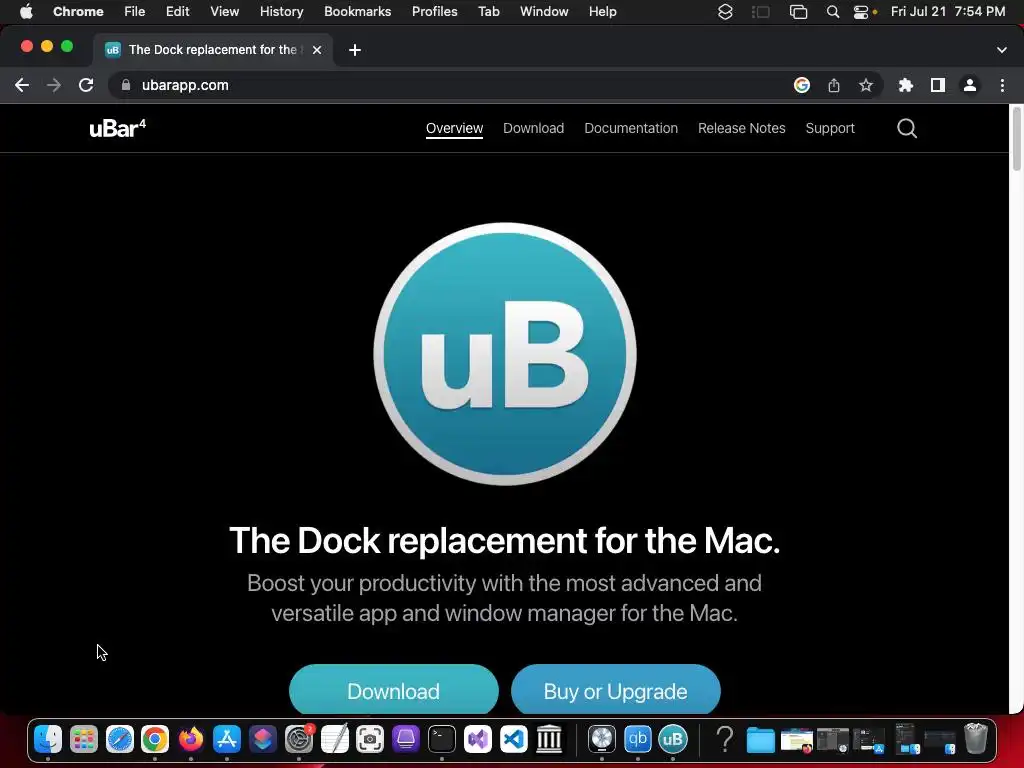The image size is (1024, 768).
Task: Open Terminal from the Dock
Action: click(442, 739)
